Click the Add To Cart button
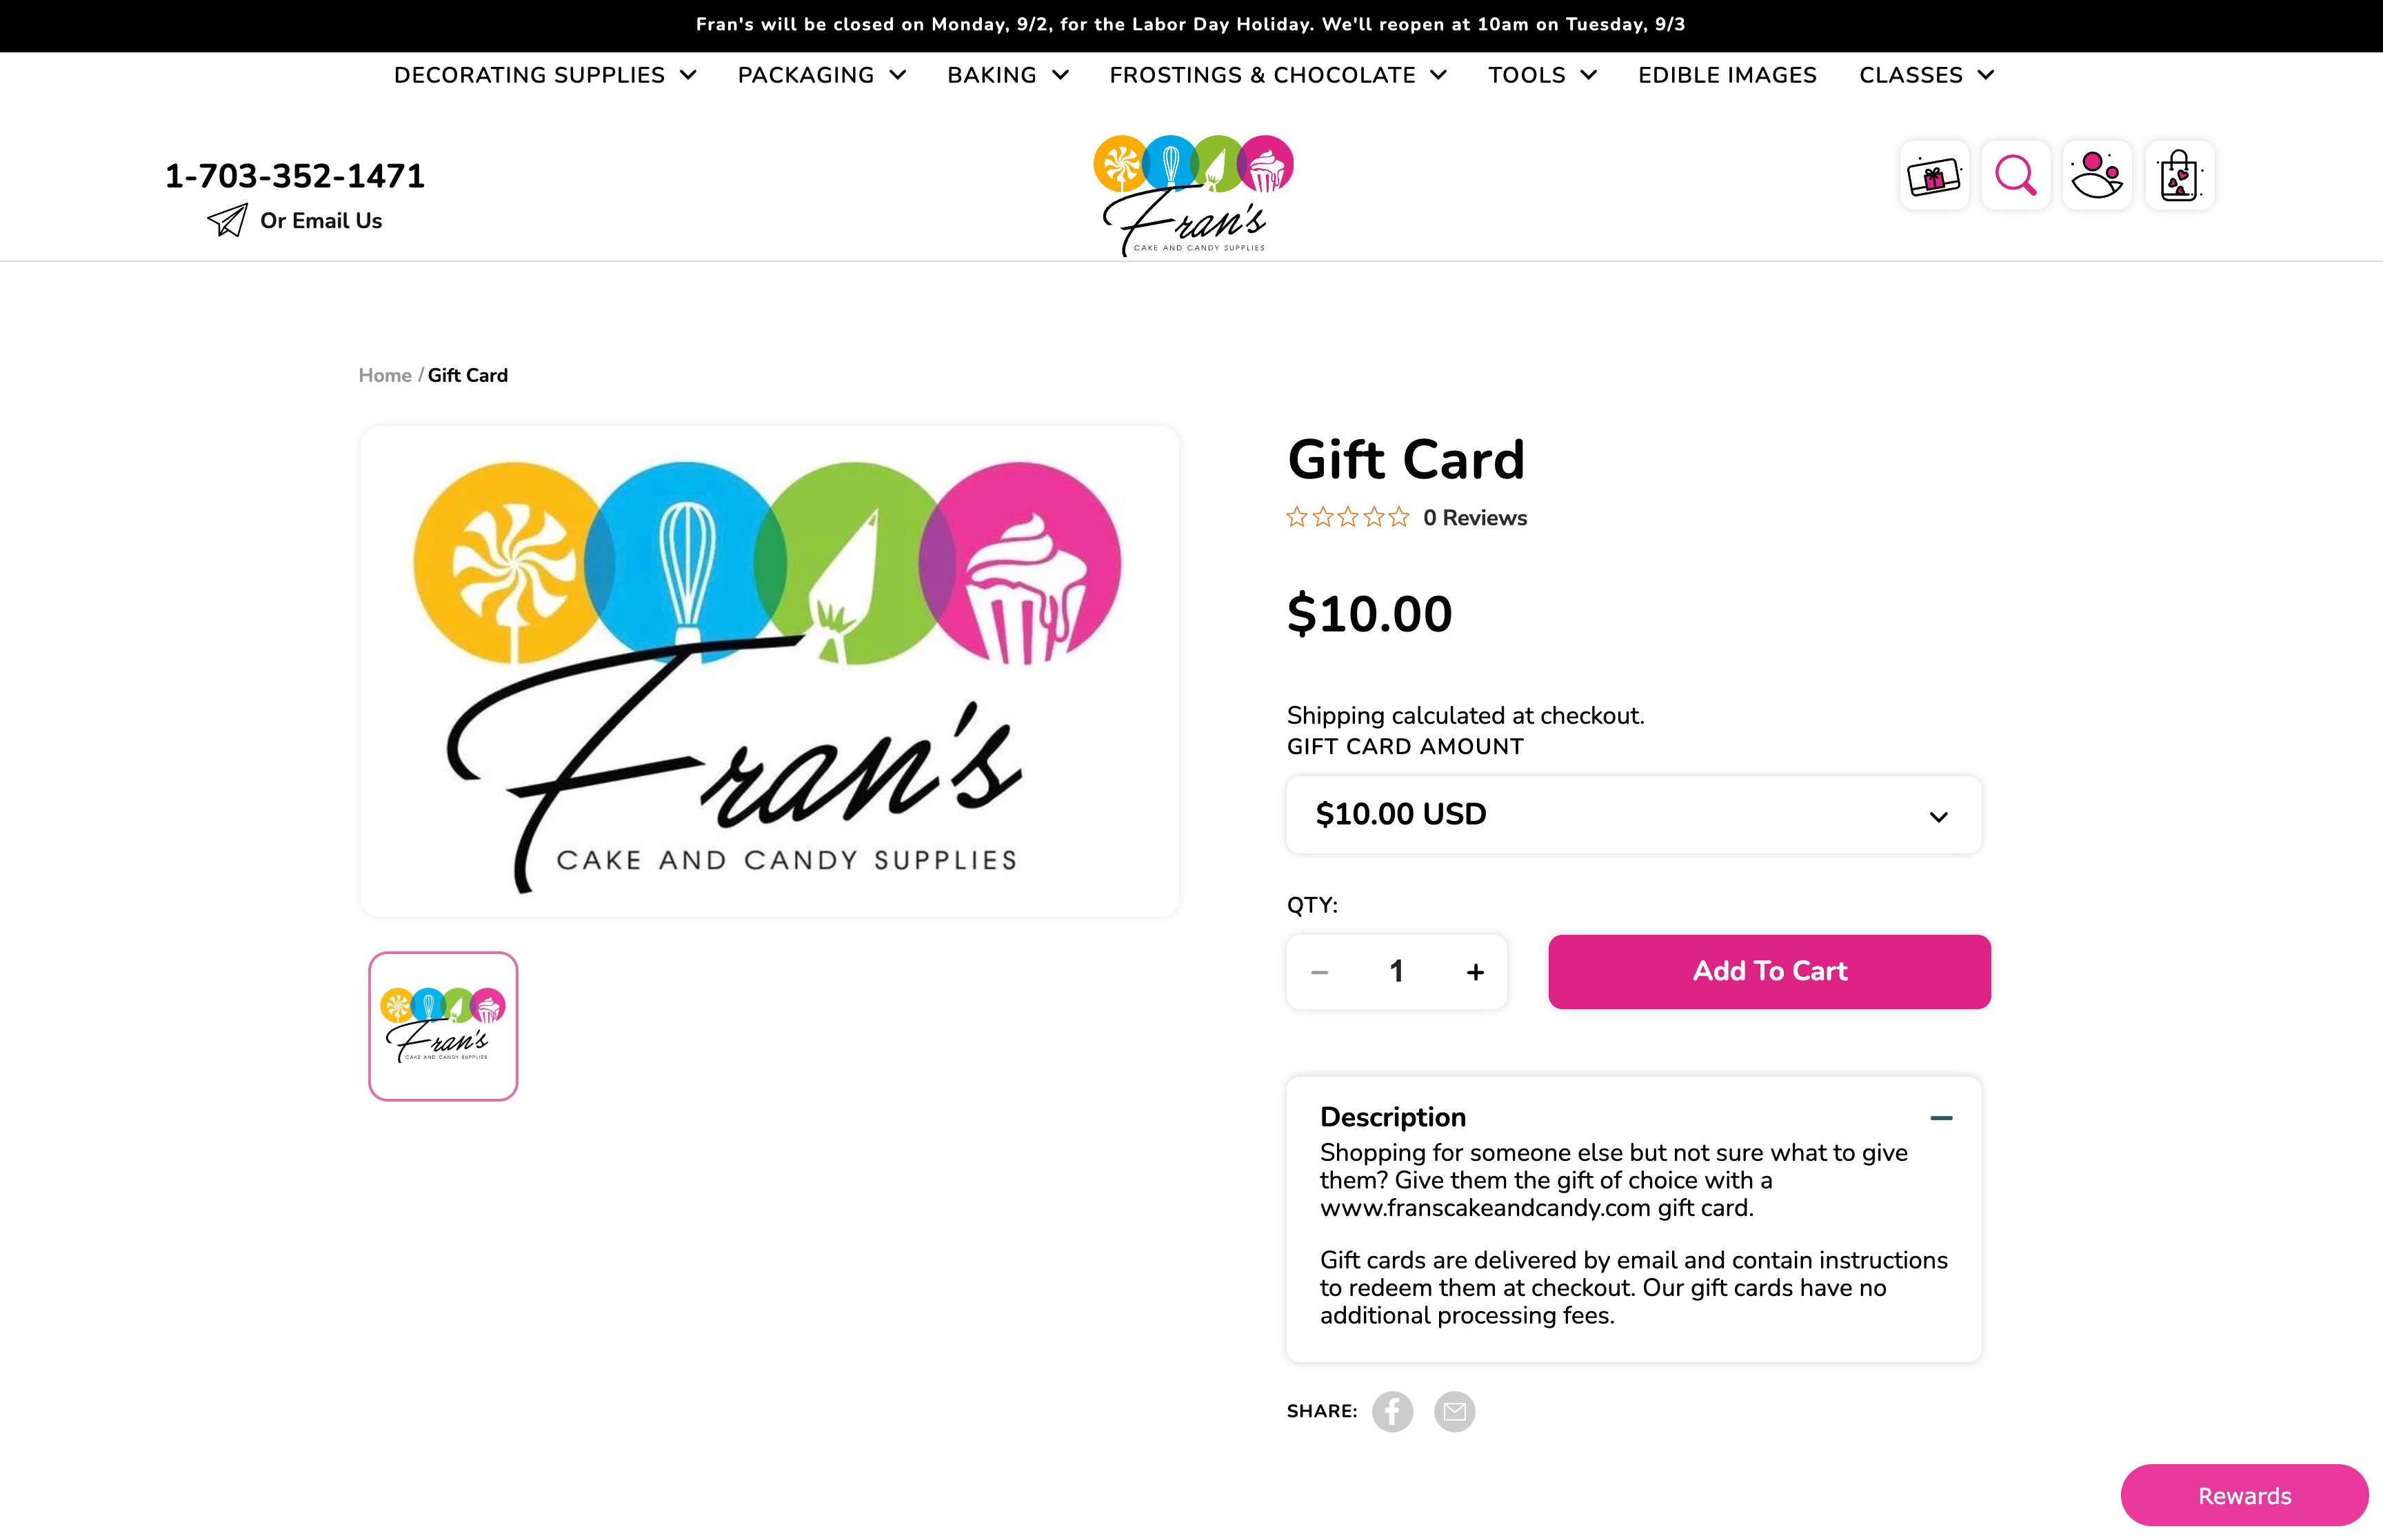2383x1540 pixels. click(1769, 971)
